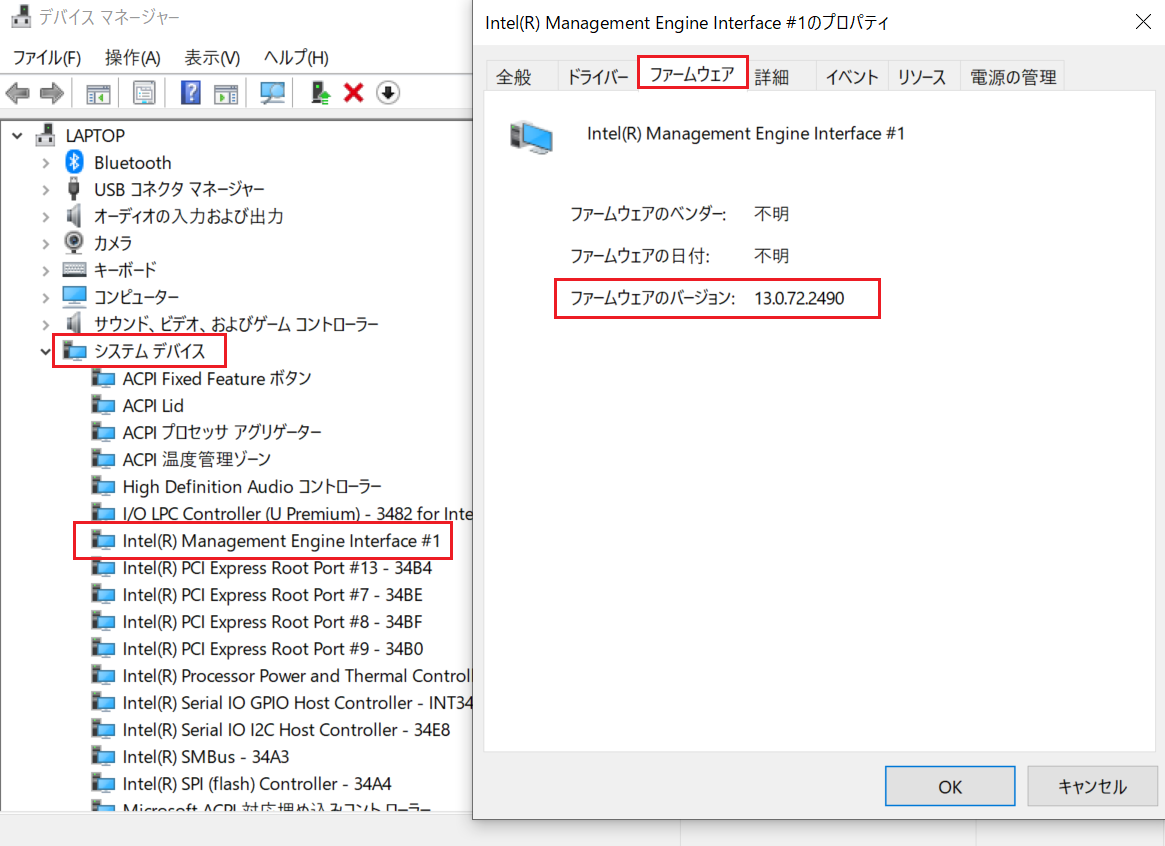Select Intel(R) Processor Power and Thermal Control

pyautogui.click(x=297, y=675)
